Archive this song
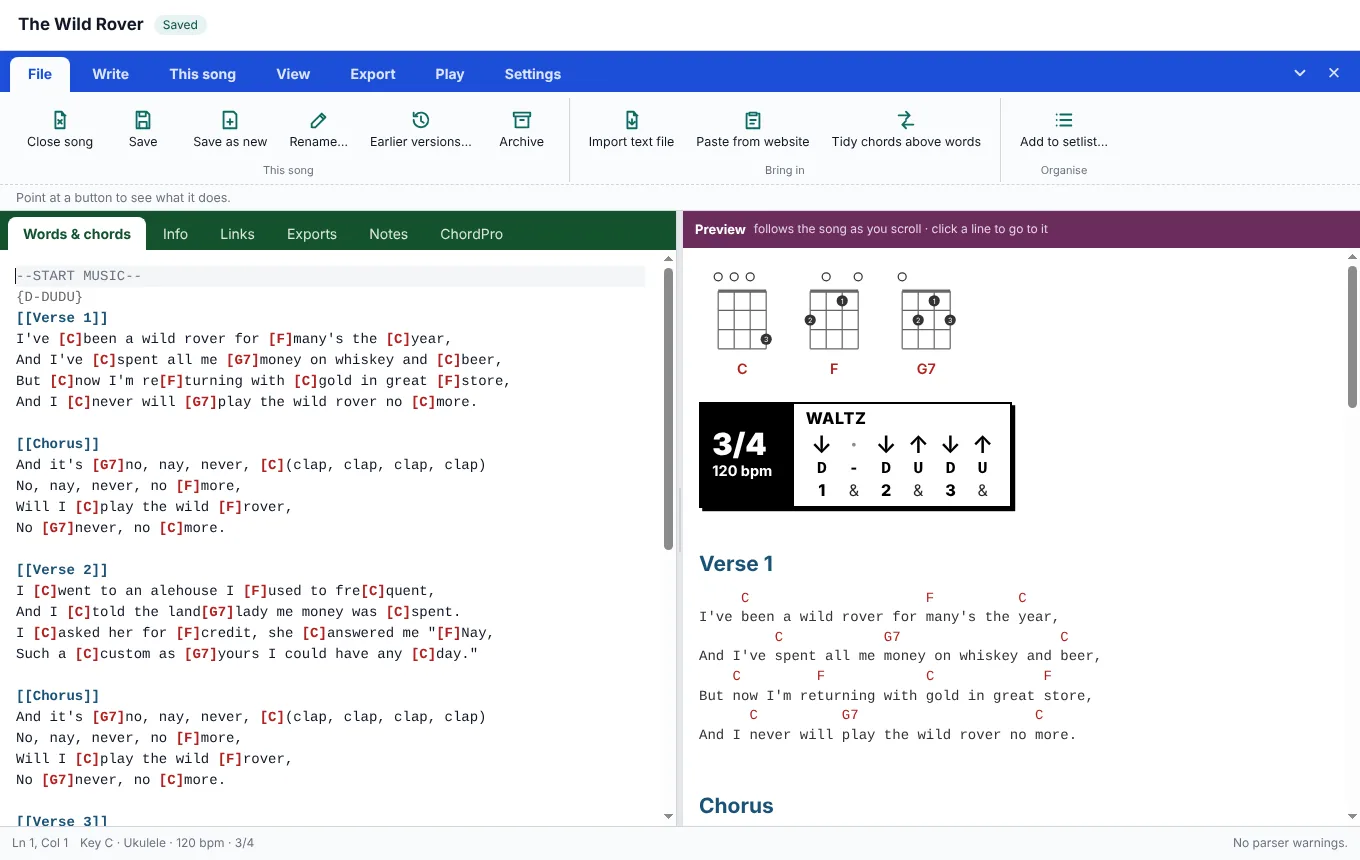Viewport: 1360px width, 860px height. tap(522, 130)
